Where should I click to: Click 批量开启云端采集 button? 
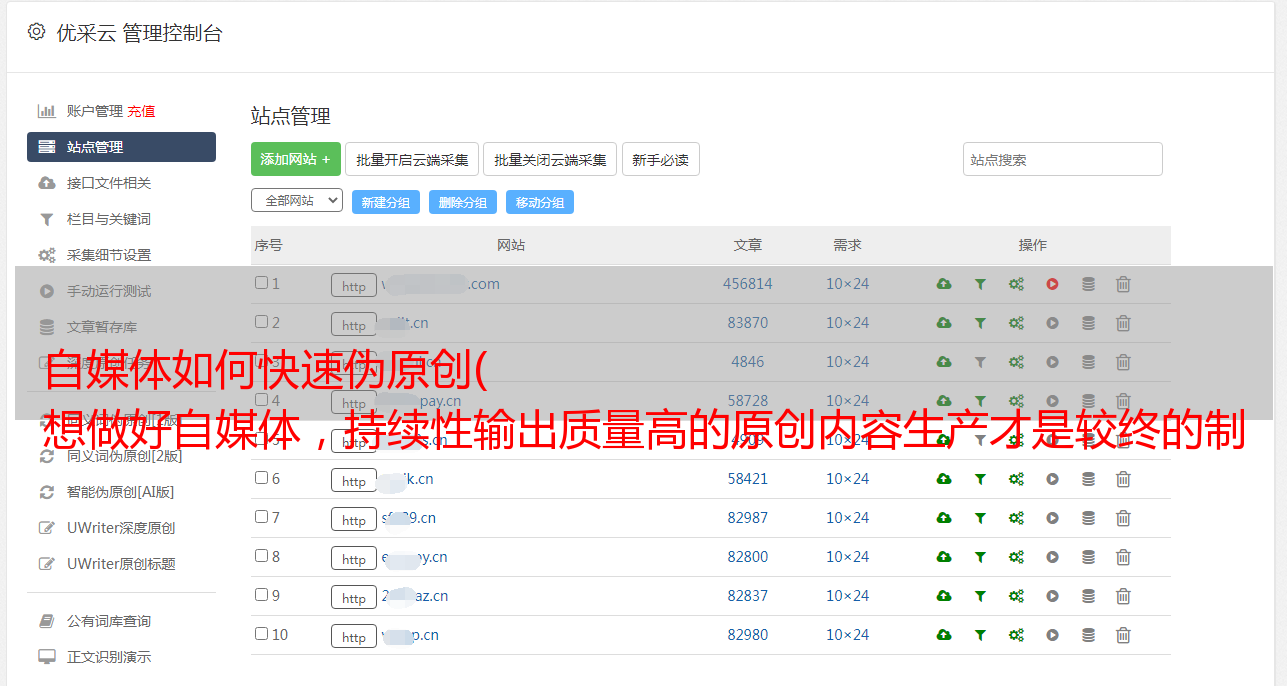(x=413, y=159)
